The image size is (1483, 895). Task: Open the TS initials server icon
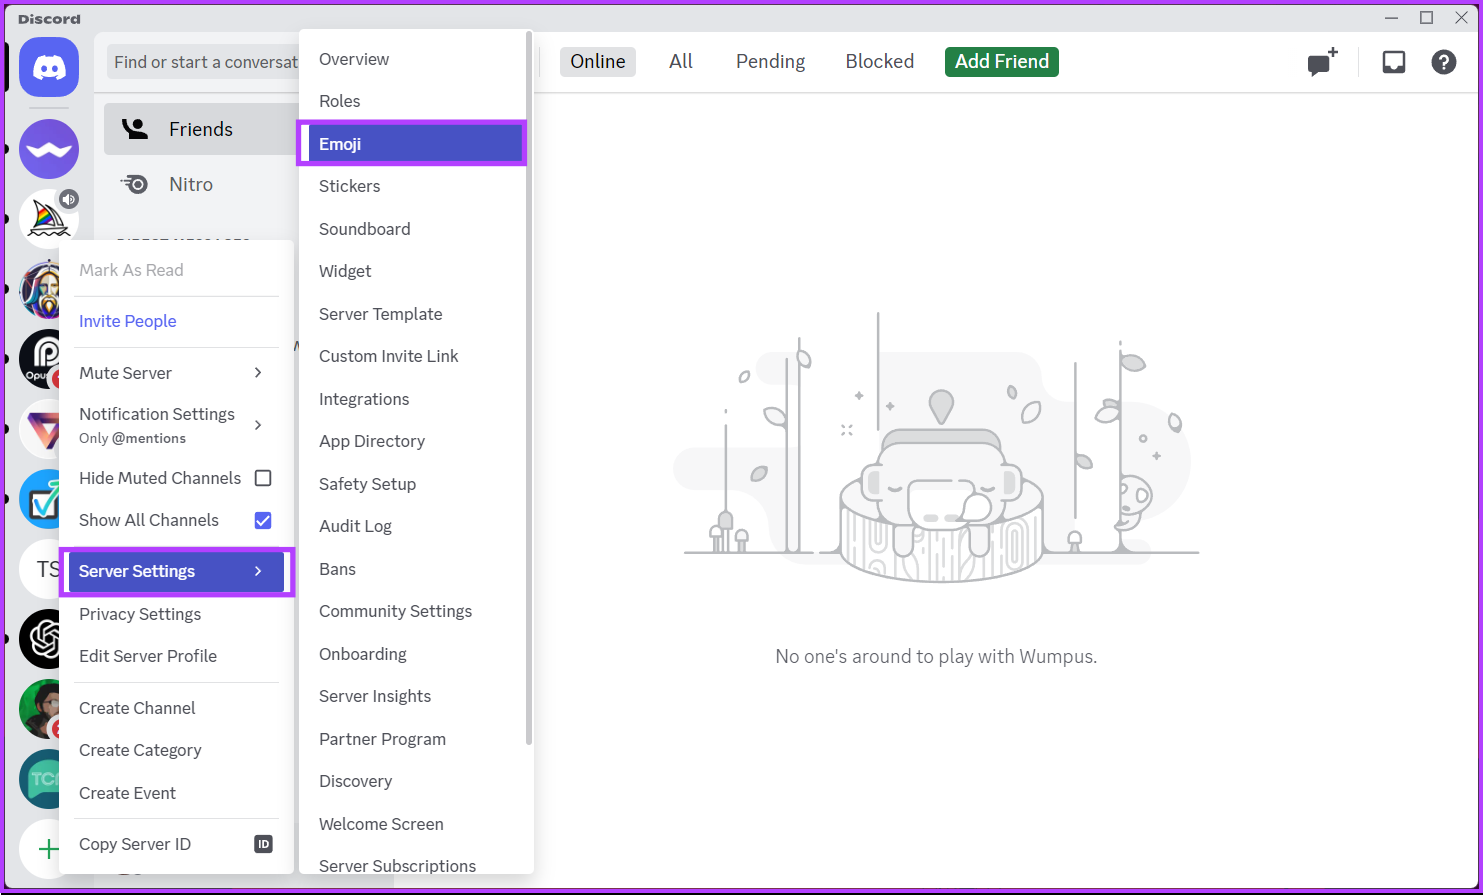(x=42, y=569)
